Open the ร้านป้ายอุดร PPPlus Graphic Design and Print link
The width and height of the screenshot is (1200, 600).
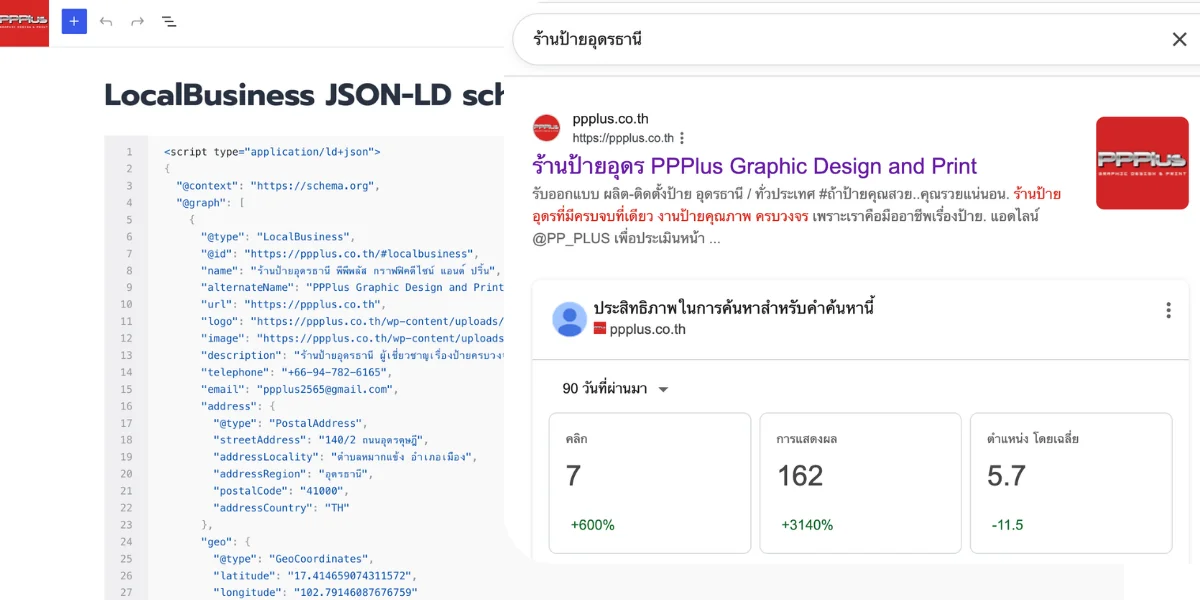tap(755, 166)
